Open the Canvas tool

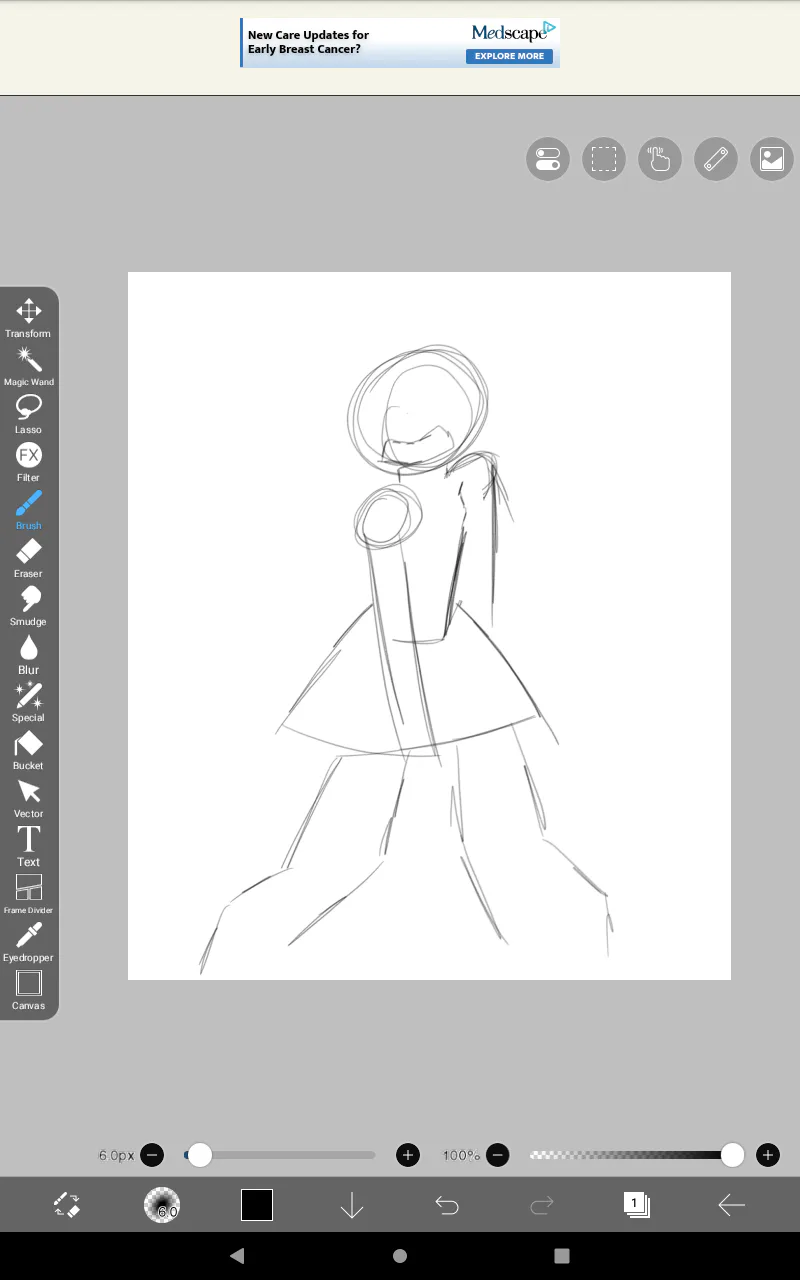(29, 990)
